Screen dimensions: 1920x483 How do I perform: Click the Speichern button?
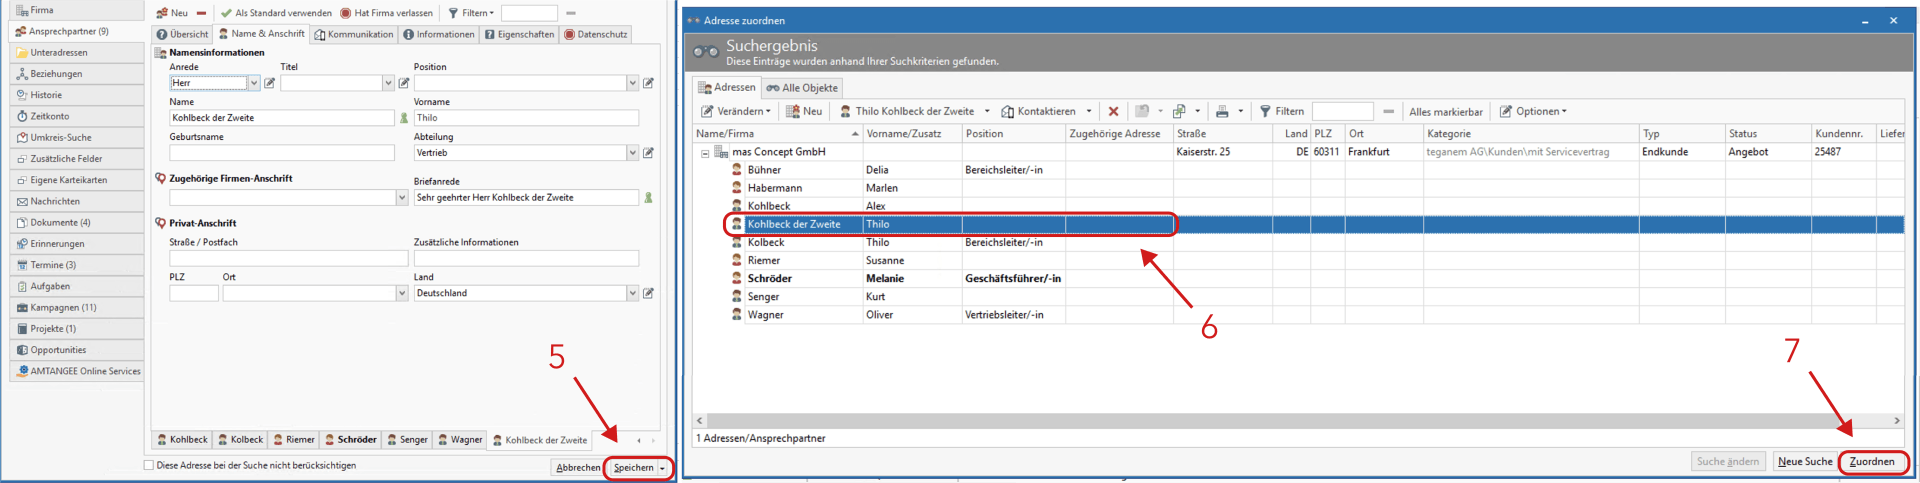(633, 468)
